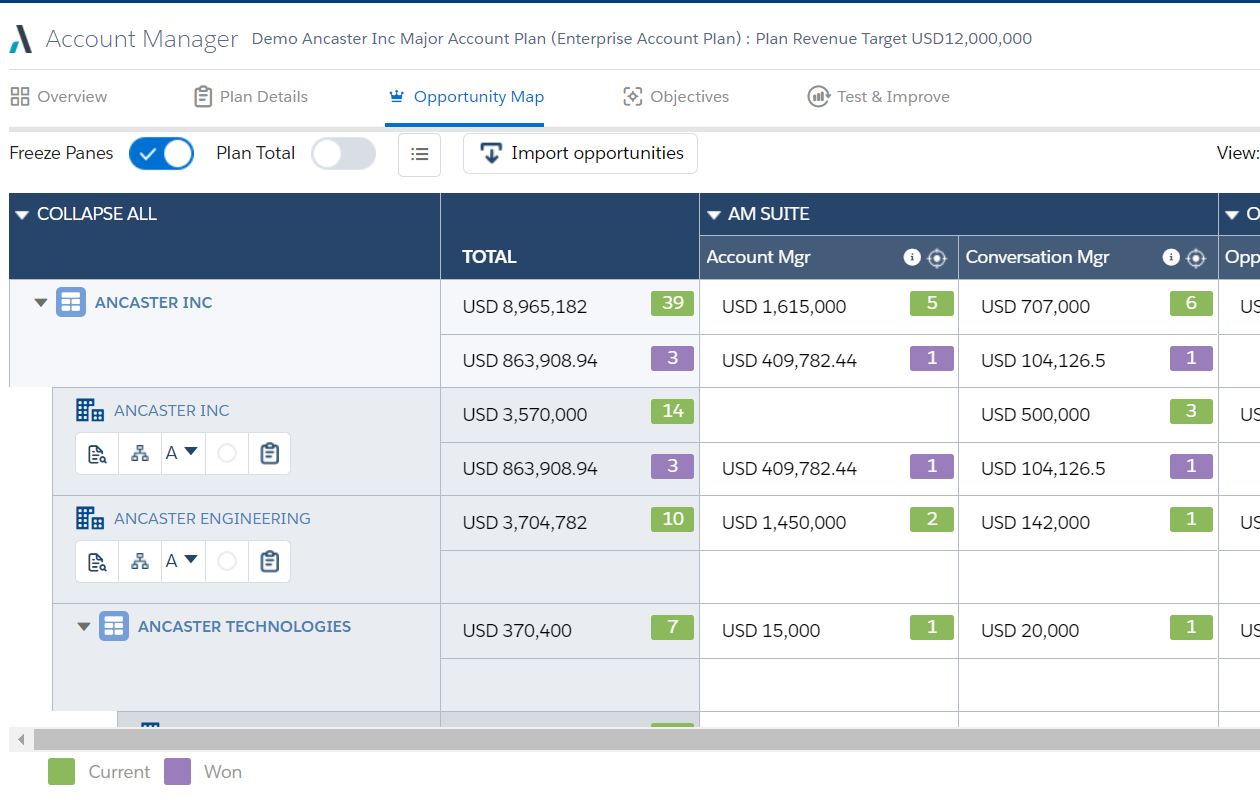Collapse the AM SUITE column group
1260x801 pixels.
714,215
